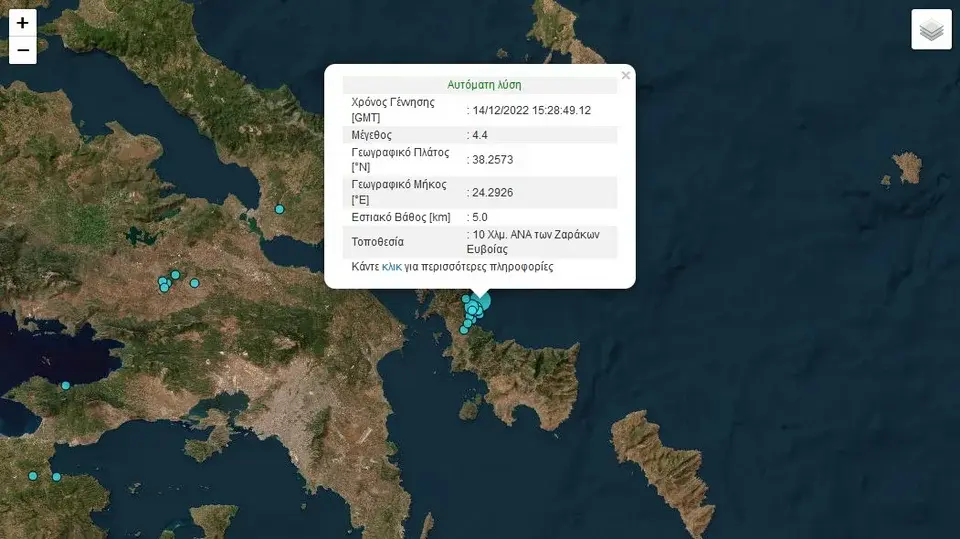
Task: Zoom in on the map
Action: click(22, 23)
